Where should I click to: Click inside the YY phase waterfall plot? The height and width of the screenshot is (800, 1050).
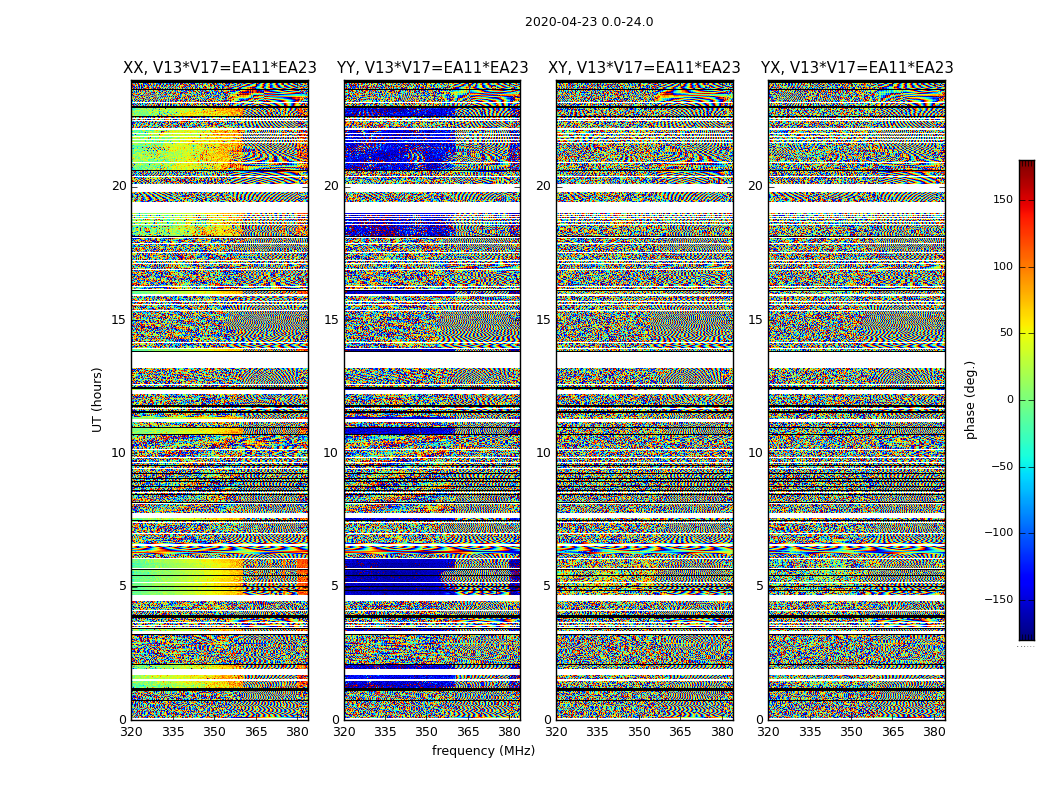coord(433,400)
